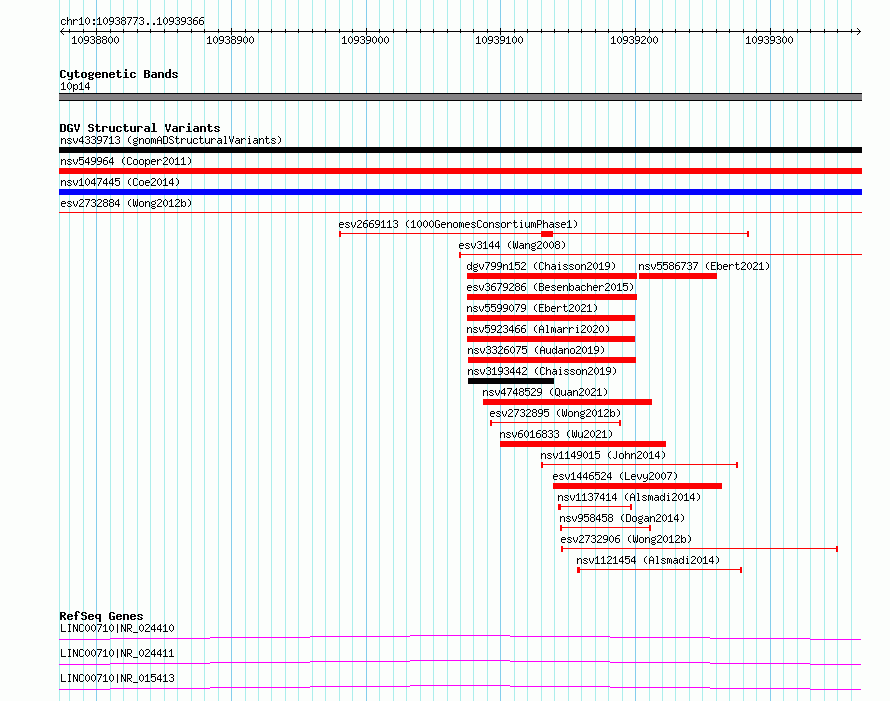Viewport: 890px width, 701px height.
Task: Click nsv3193442 (Chaisson2019) label
Action: [x=542, y=371]
